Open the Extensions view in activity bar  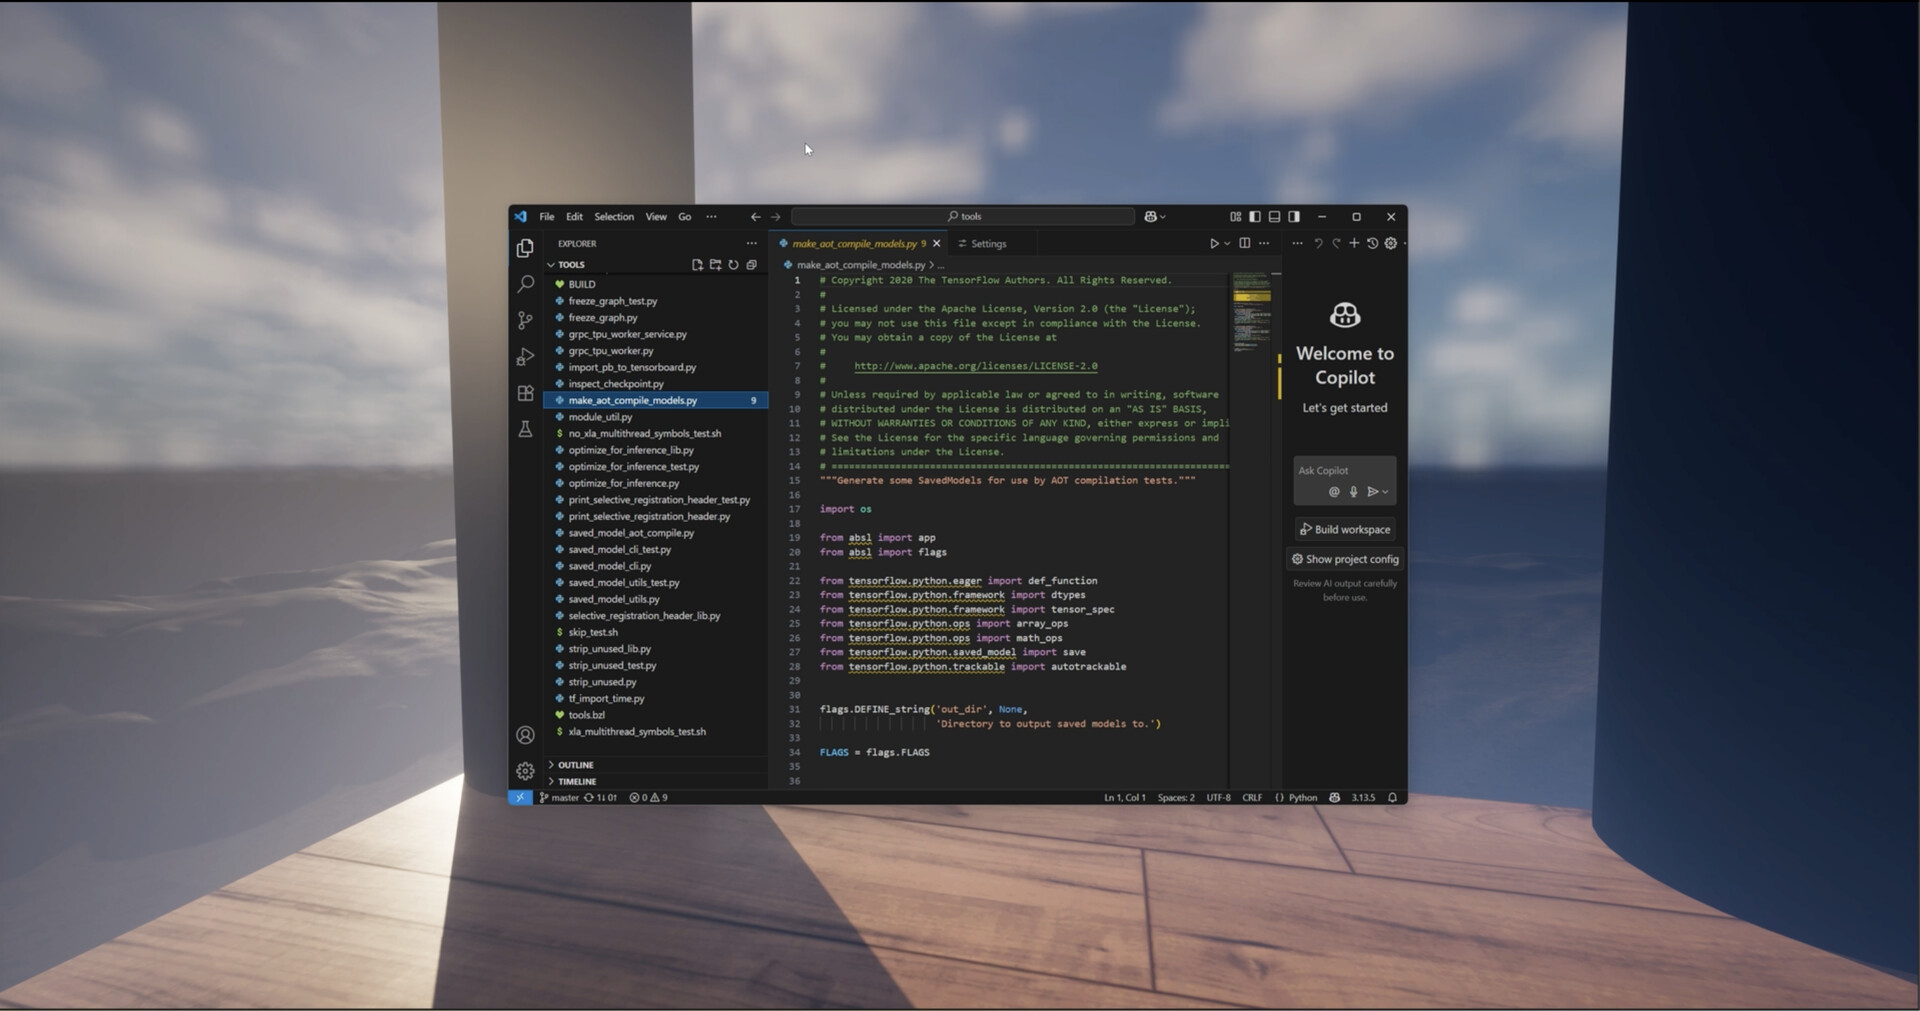[x=525, y=393]
